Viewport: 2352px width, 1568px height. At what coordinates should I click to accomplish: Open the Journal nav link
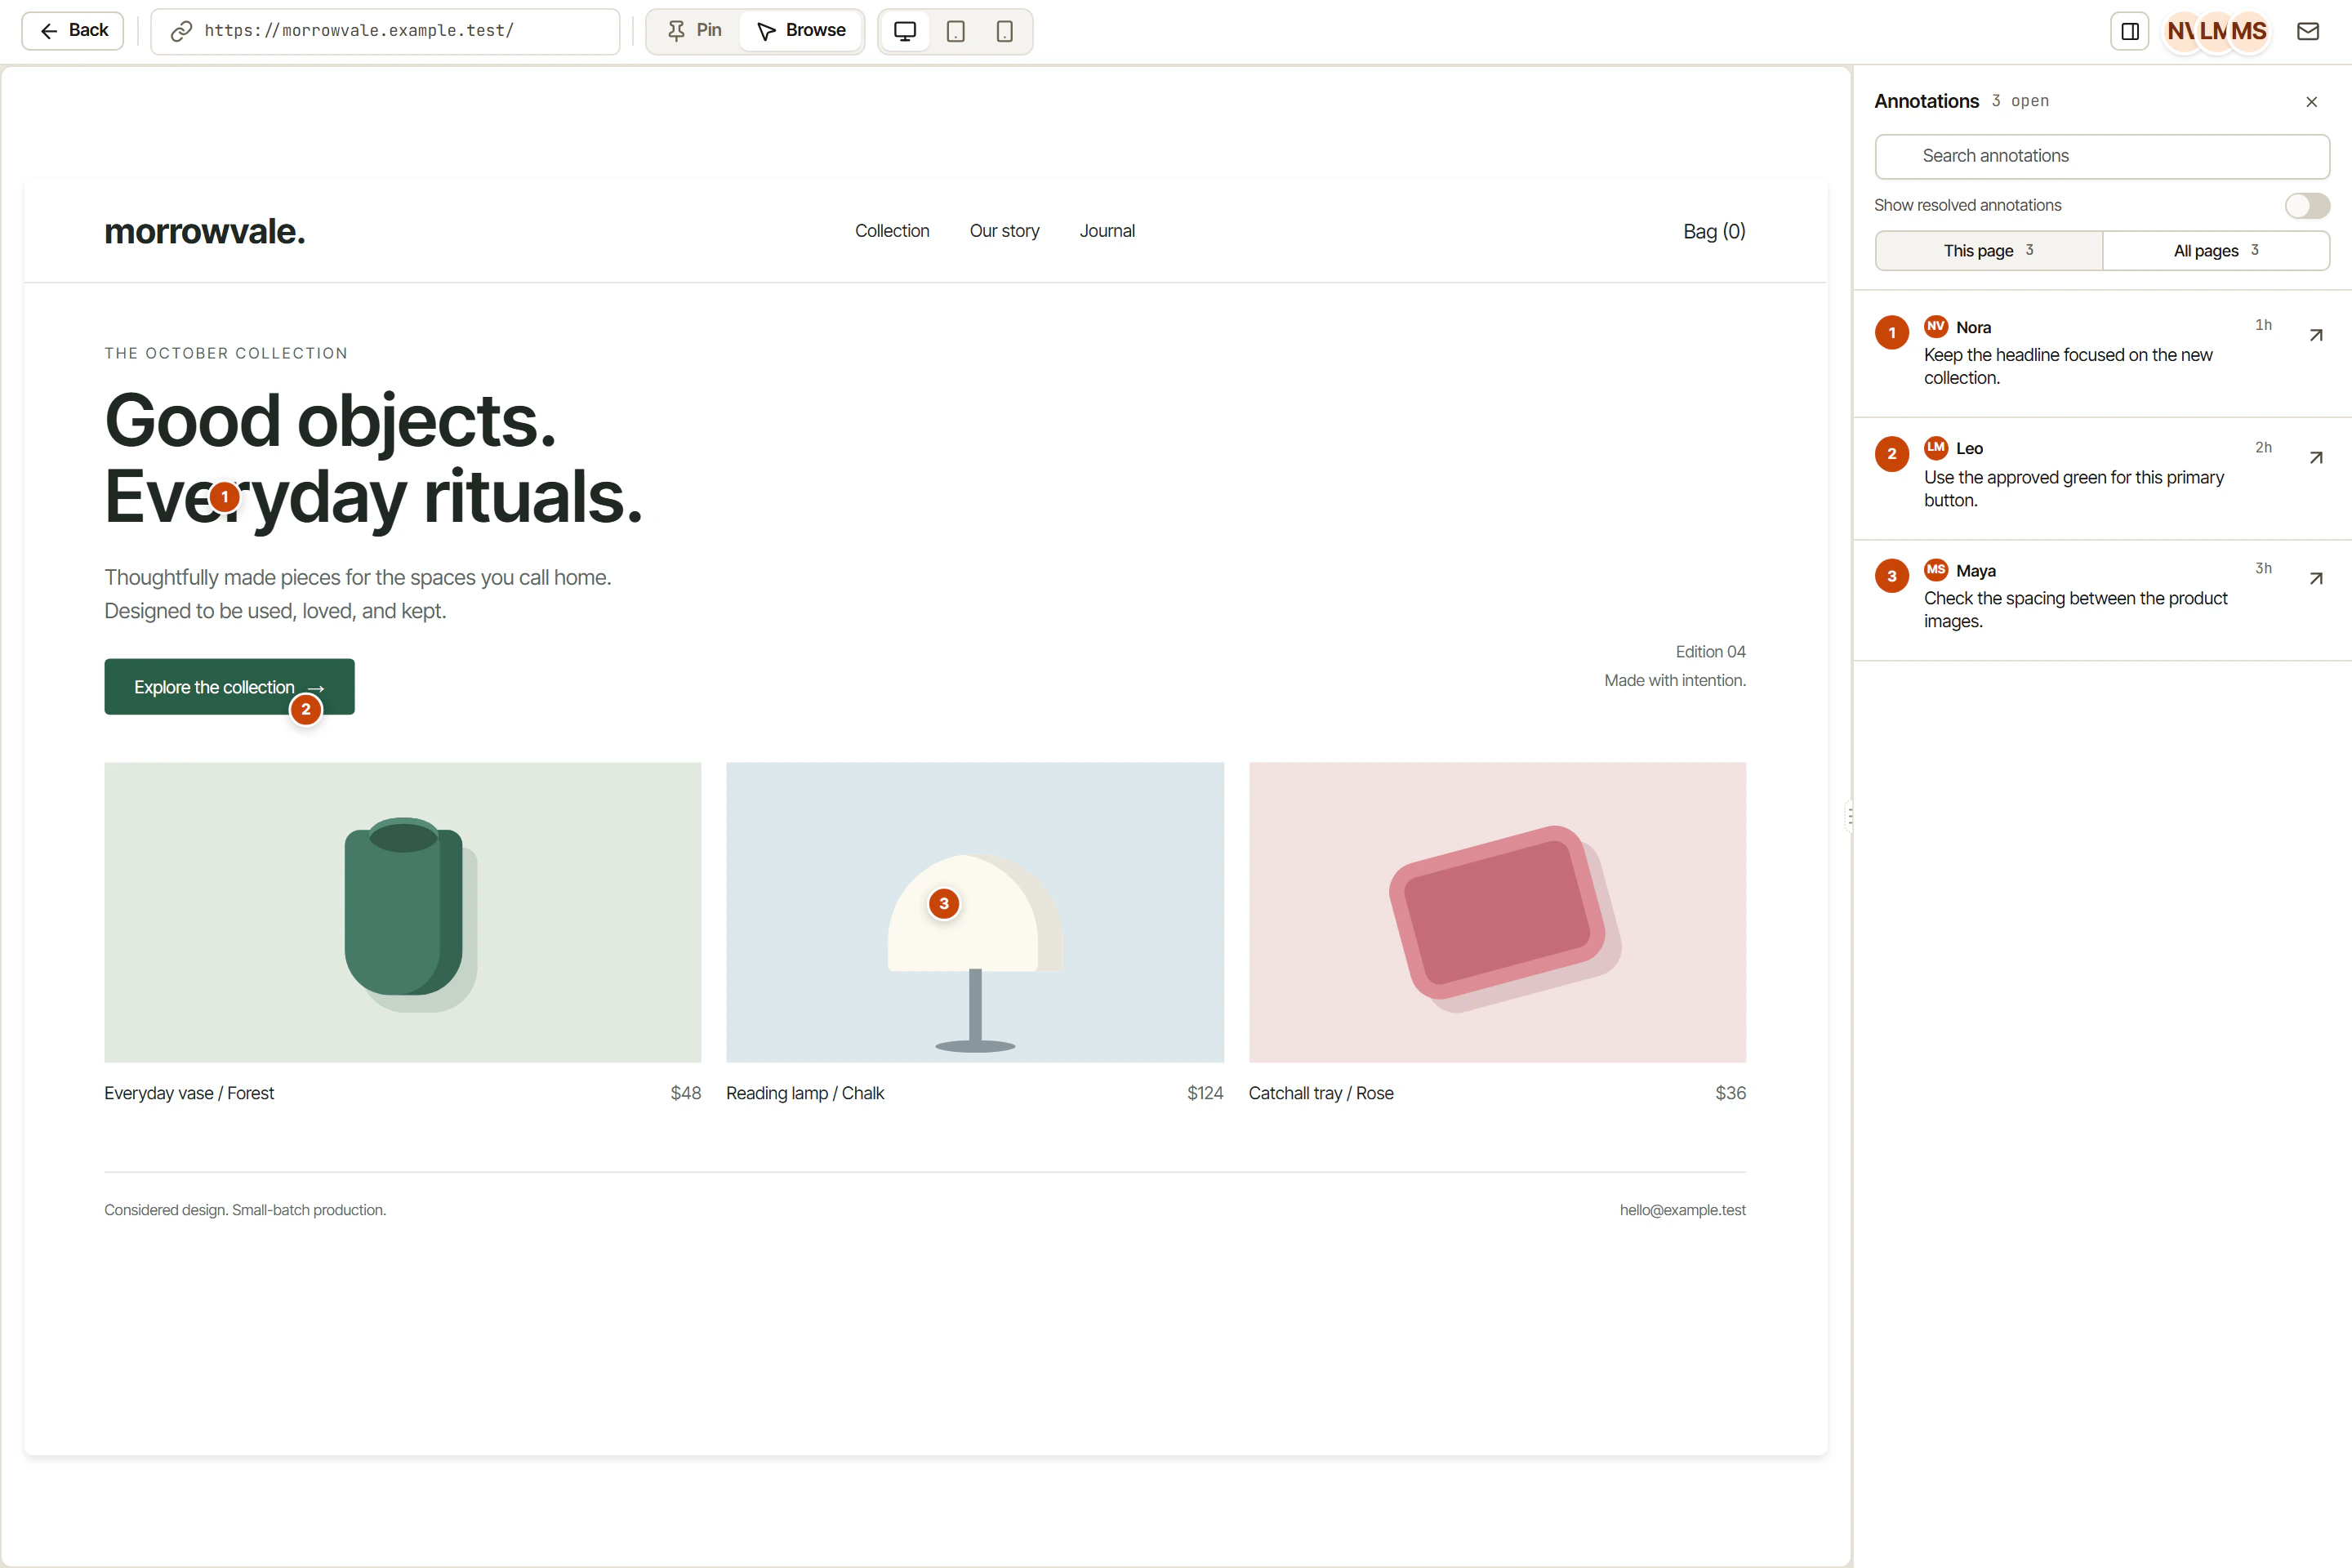(x=1107, y=231)
